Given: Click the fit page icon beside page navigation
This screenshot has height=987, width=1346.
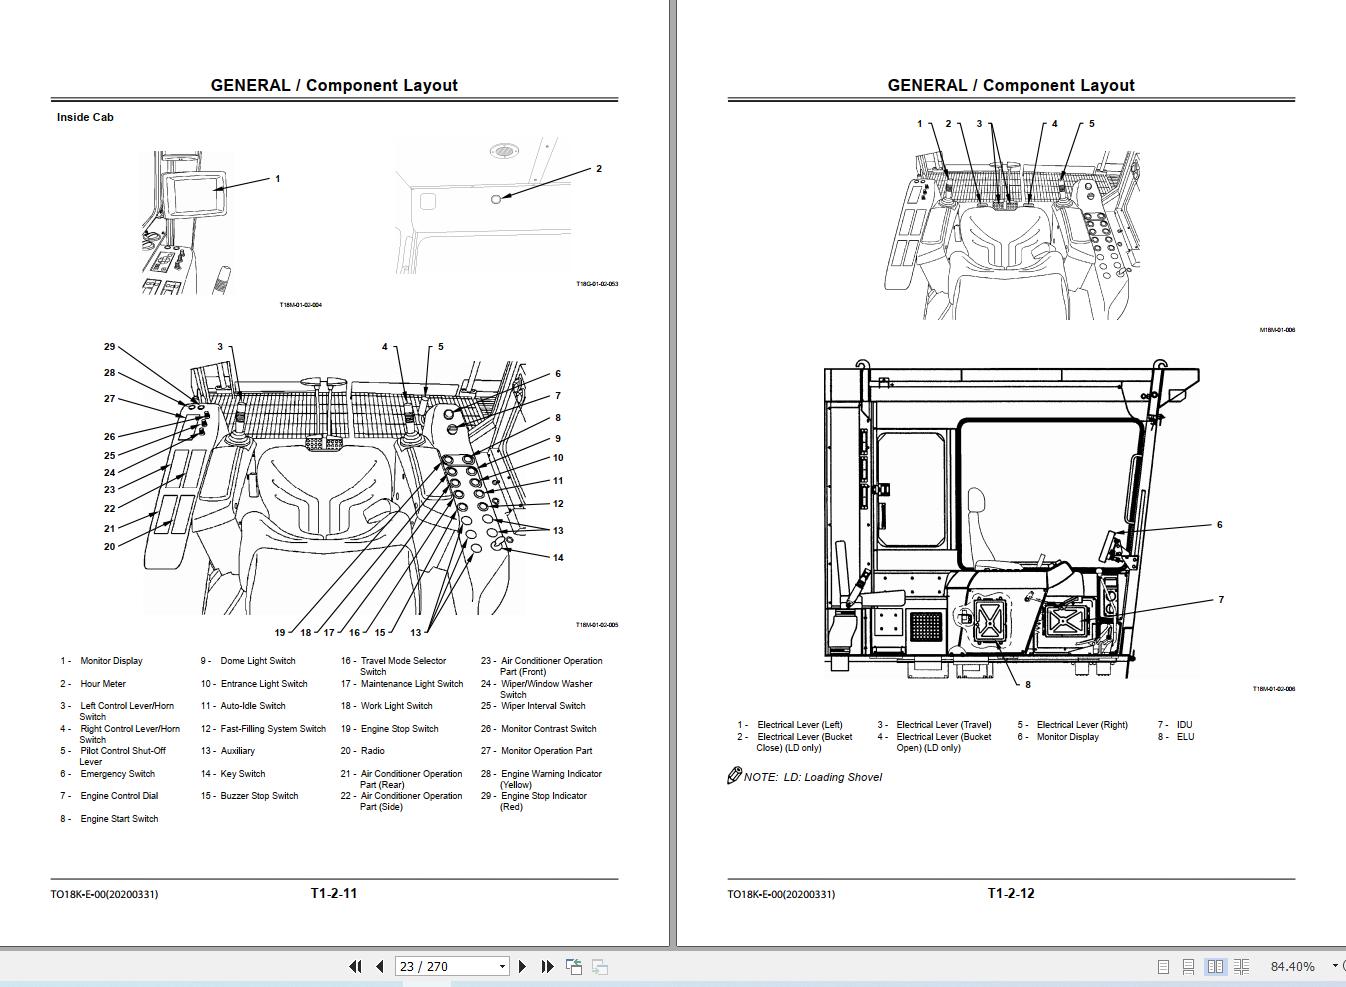Looking at the screenshot, I should click(x=575, y=965).
